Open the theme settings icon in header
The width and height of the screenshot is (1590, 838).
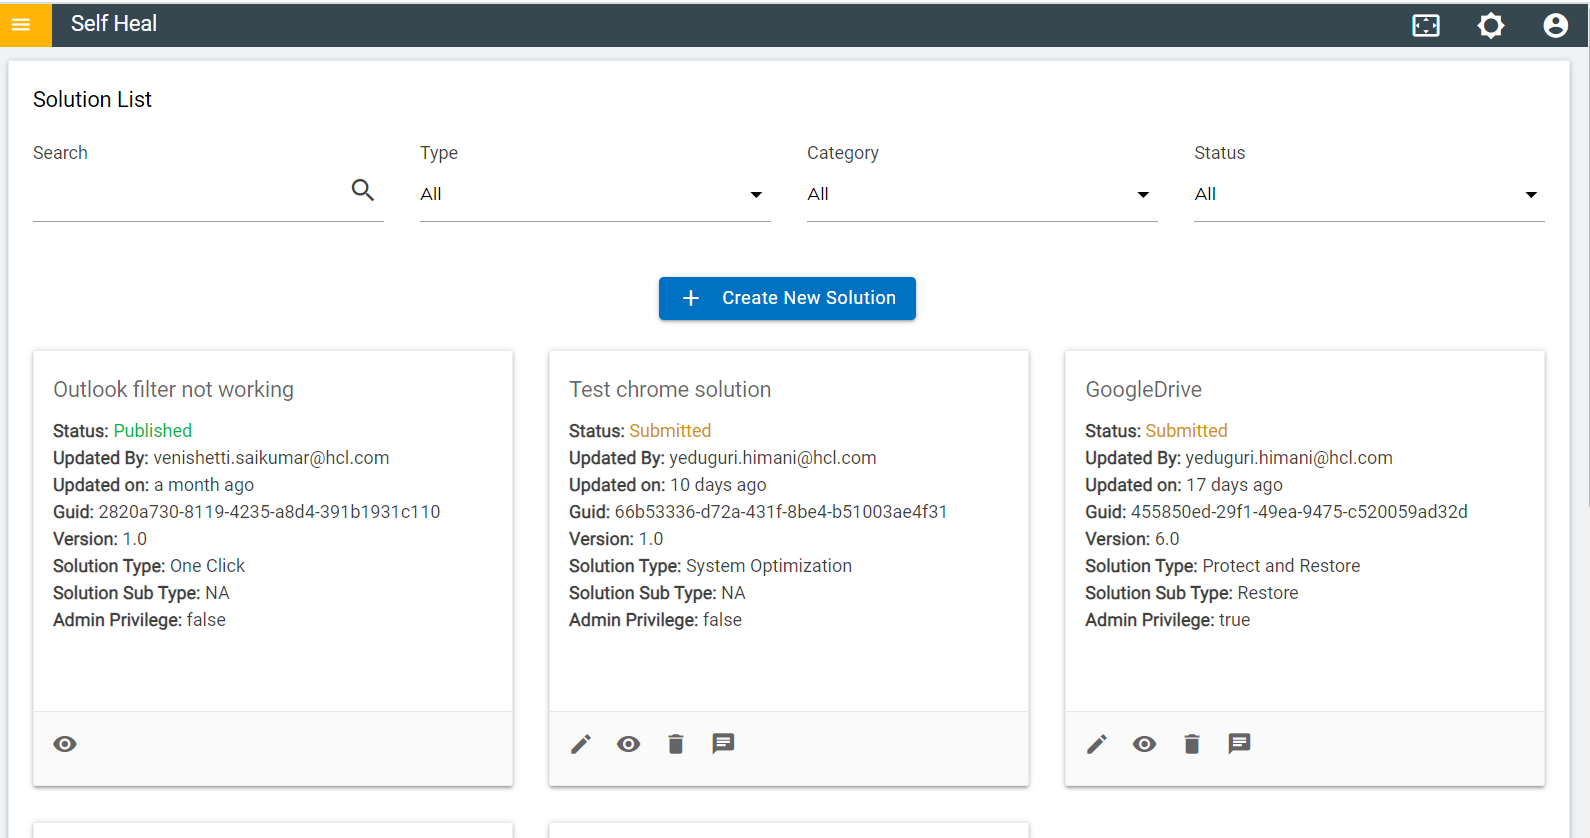point(1491,25)
